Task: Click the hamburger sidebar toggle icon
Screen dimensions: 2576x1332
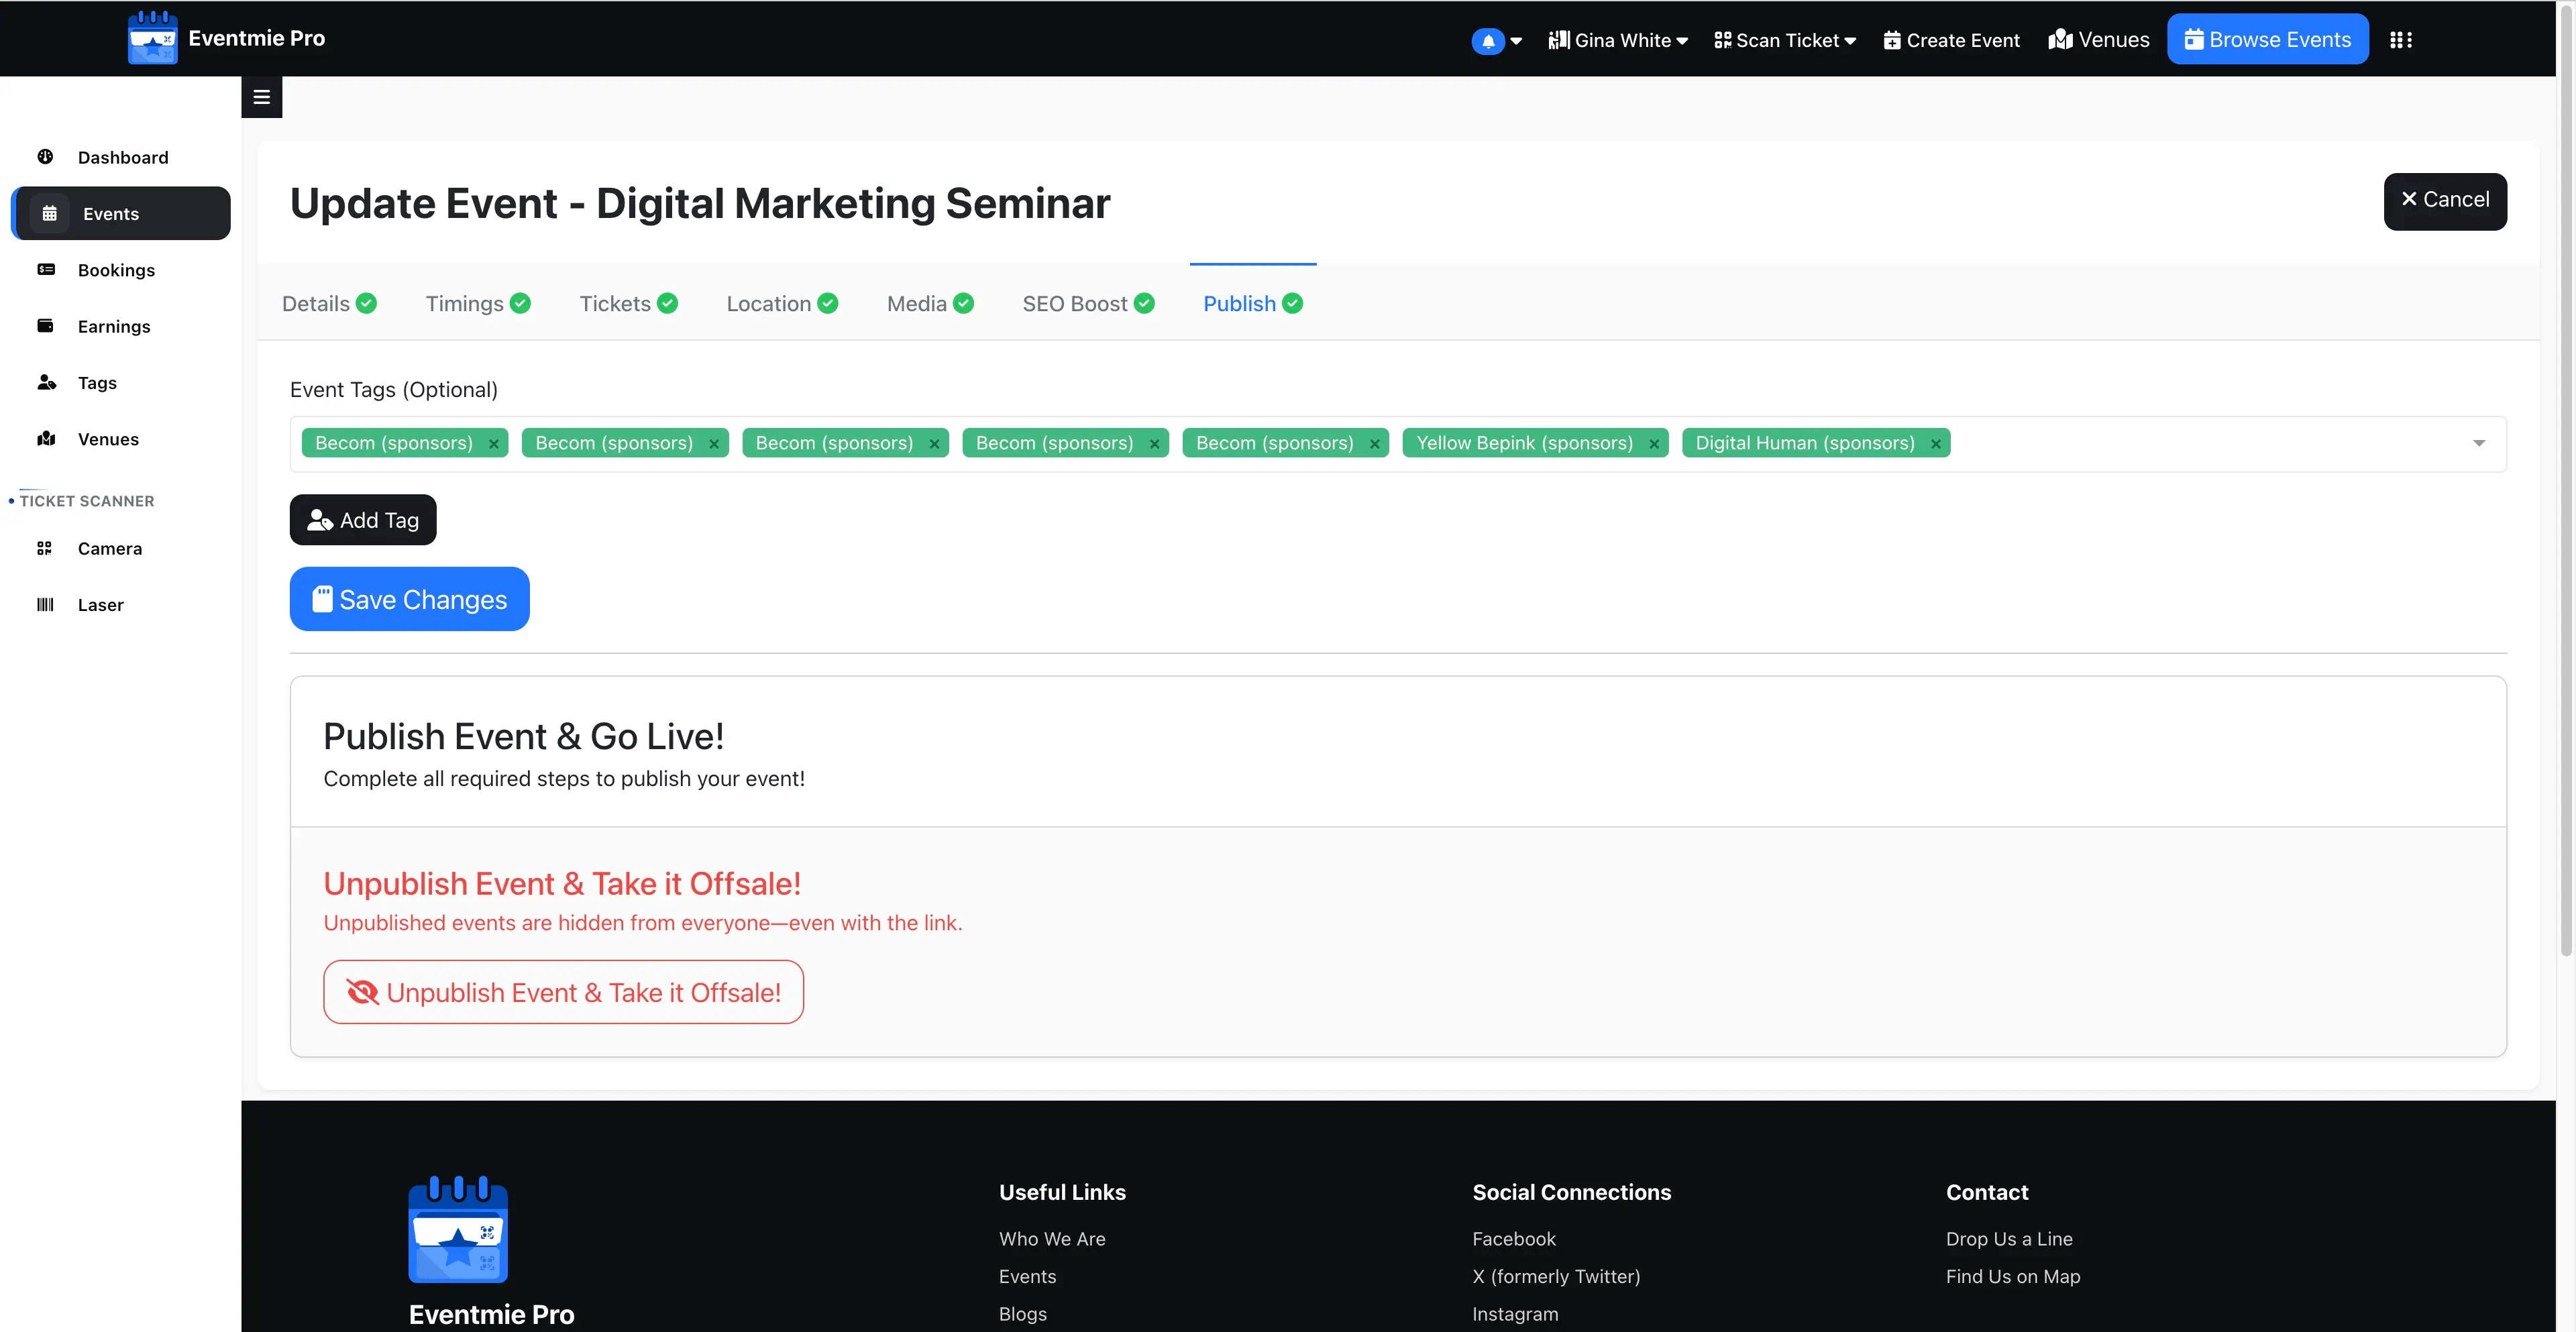Action: coord(261,97)
